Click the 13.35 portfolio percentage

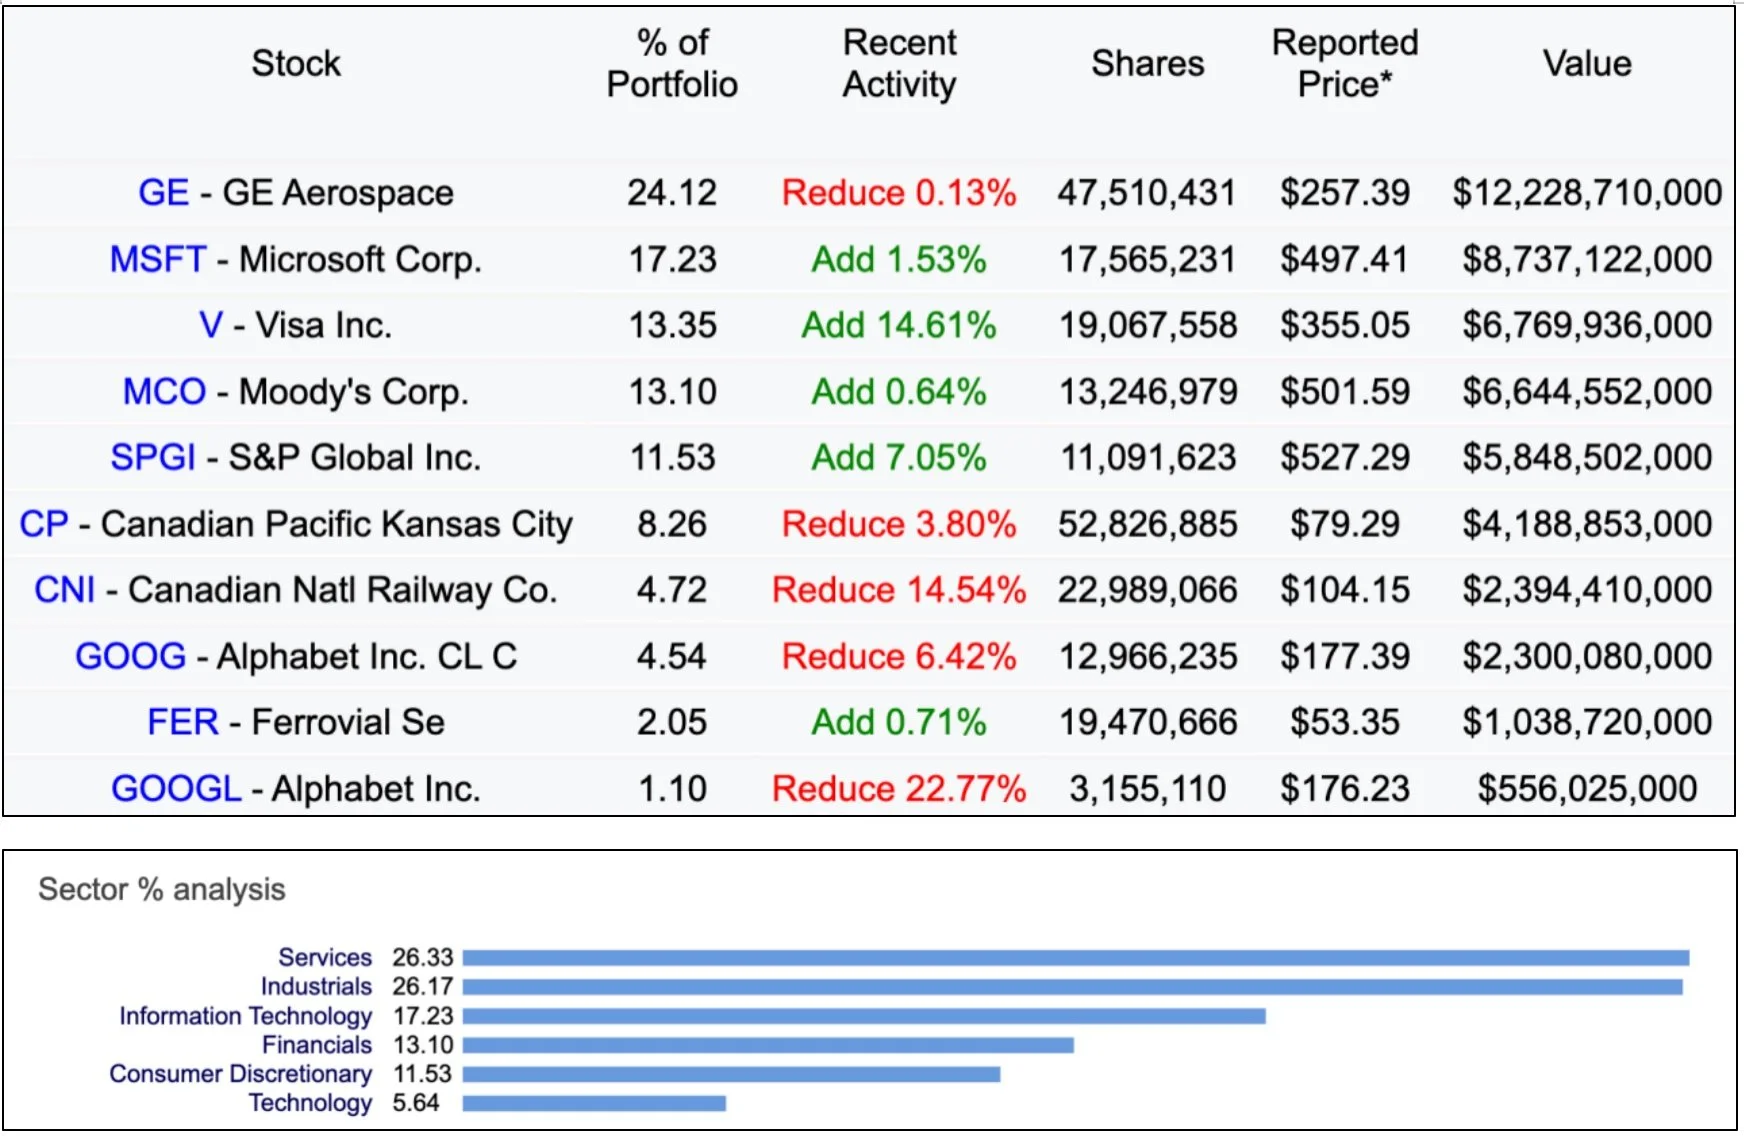(672, 325)
